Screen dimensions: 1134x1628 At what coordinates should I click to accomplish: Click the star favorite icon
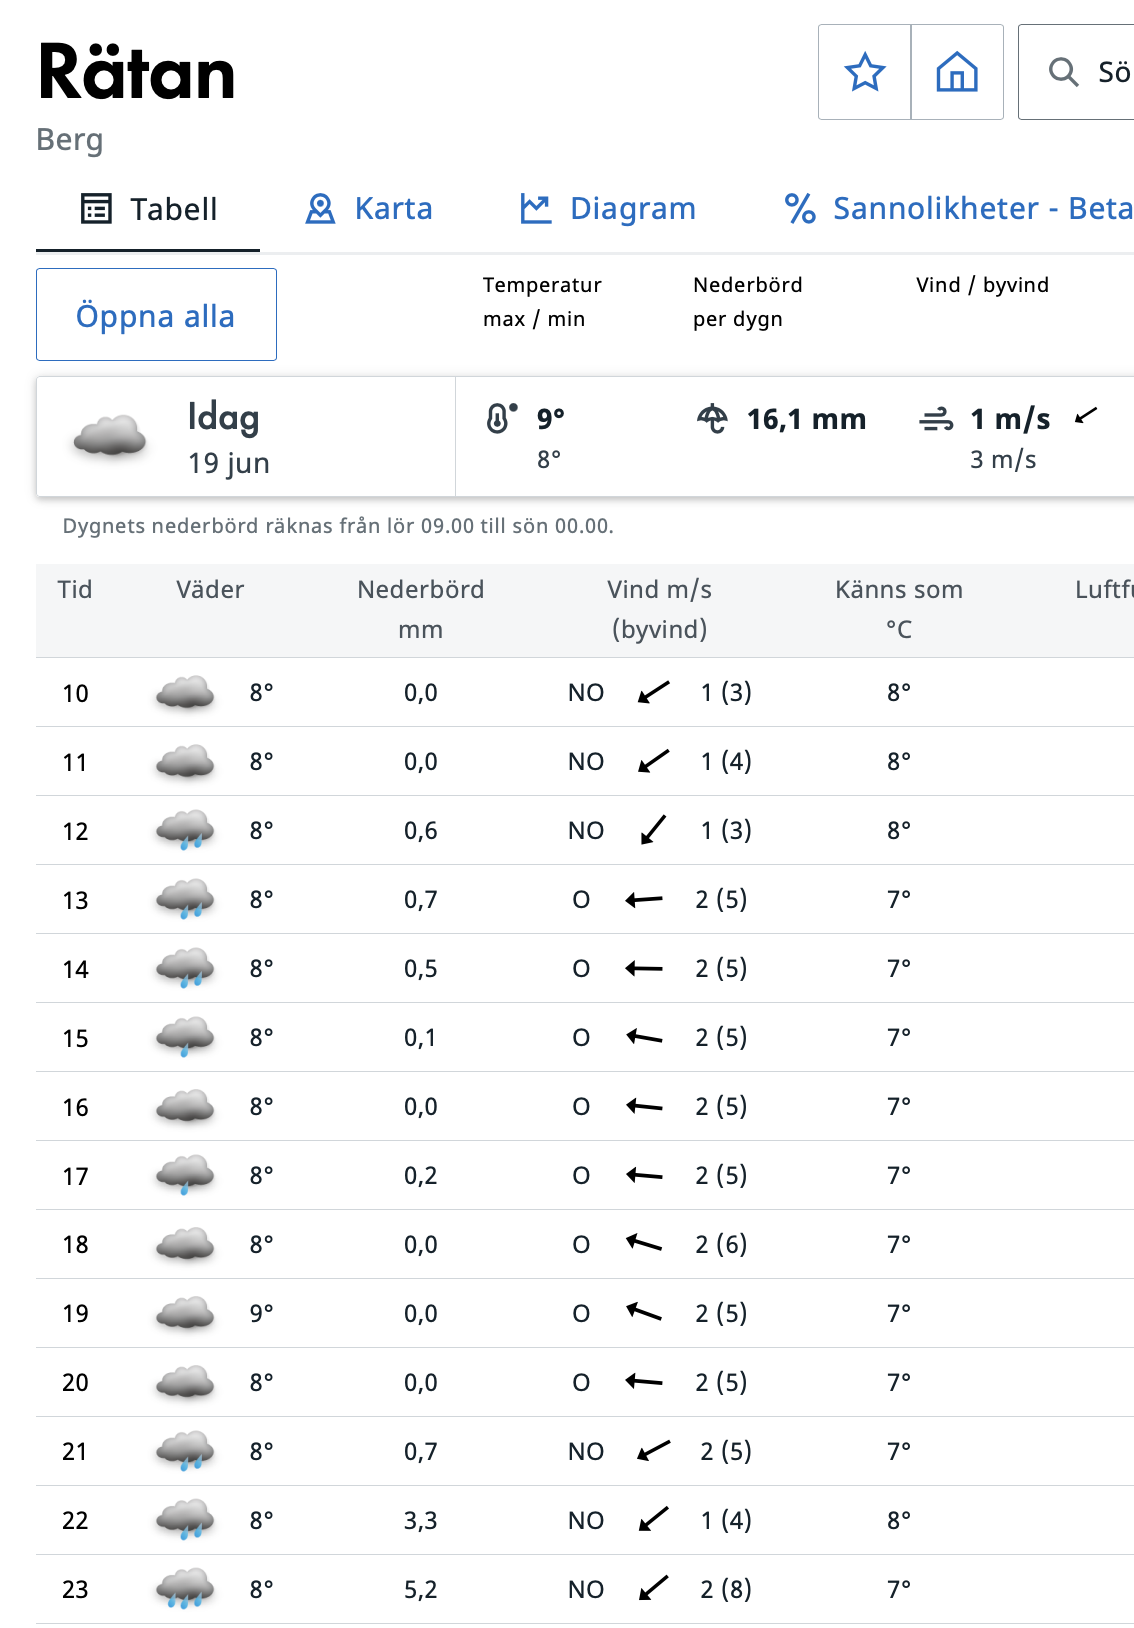coord(864,73)
